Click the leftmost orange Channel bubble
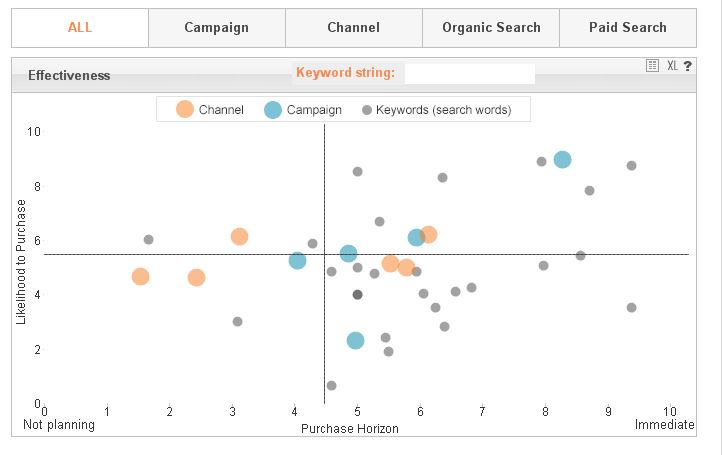The image size is (722, 455). [x=140, y=276]
